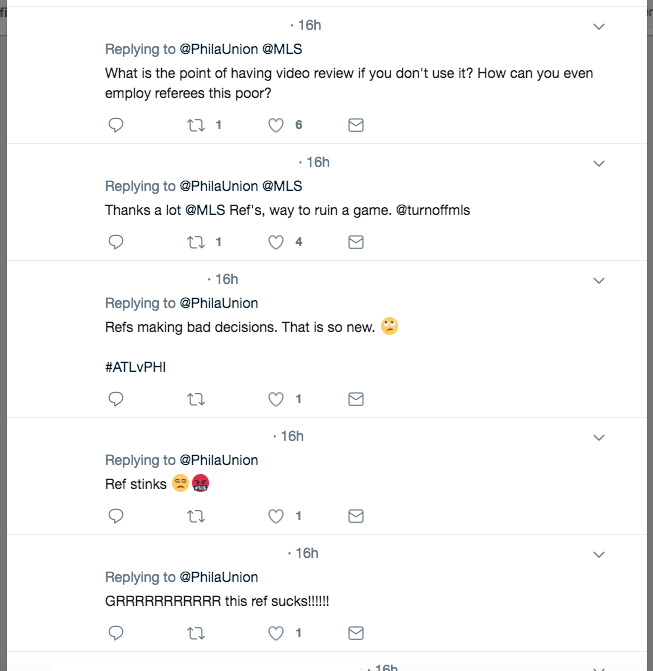Image resolution: width=653 pixels, height=671 pixels.
Task: Like the "way to ruin a game" tweet
Action: pyautogui.click(x=277, y=242)
